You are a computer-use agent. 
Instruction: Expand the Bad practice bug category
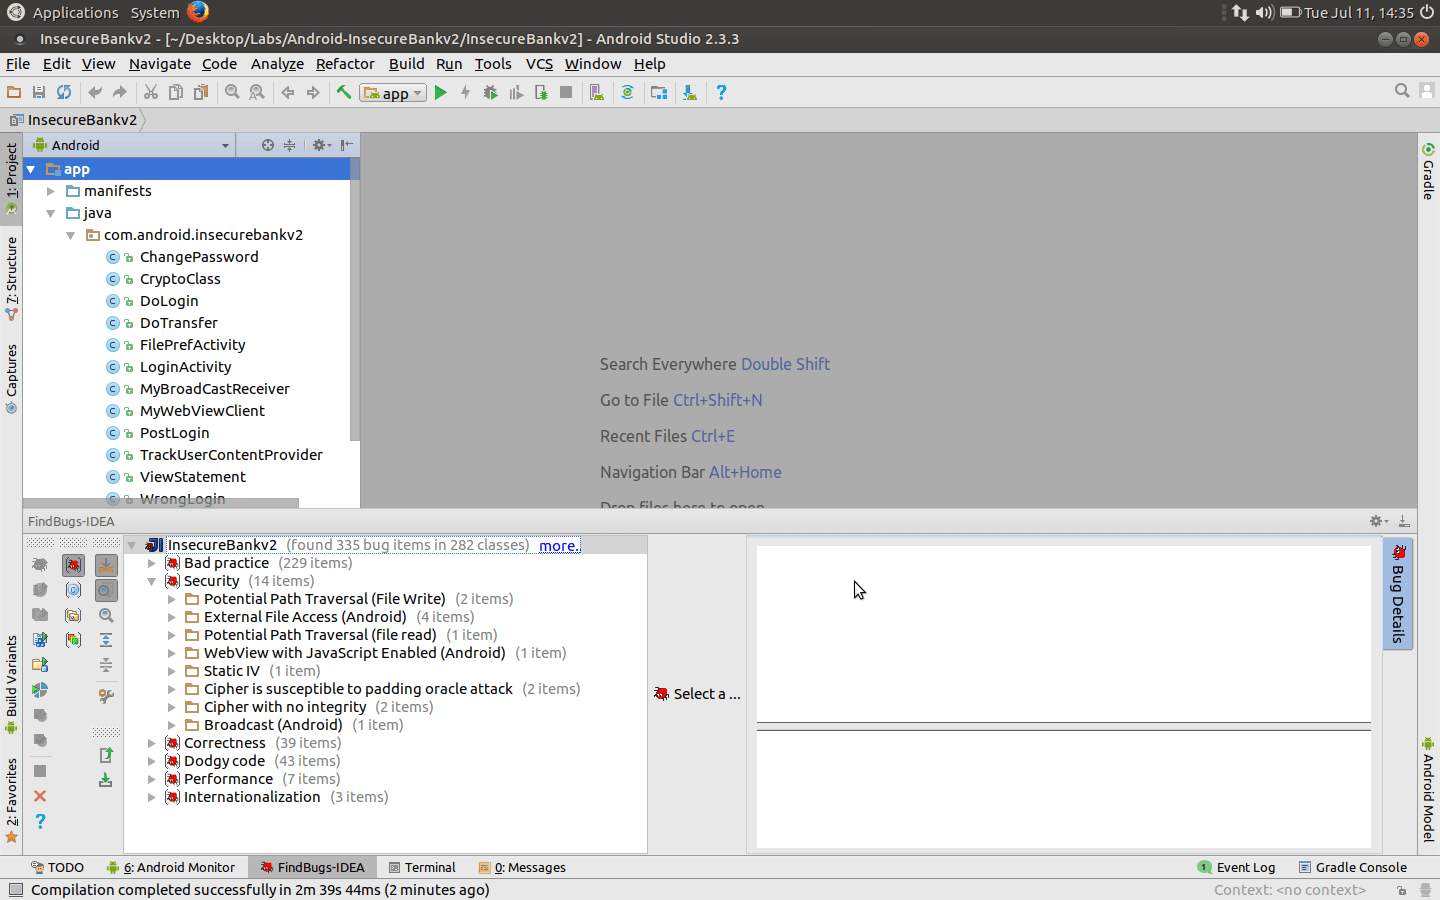152,563
